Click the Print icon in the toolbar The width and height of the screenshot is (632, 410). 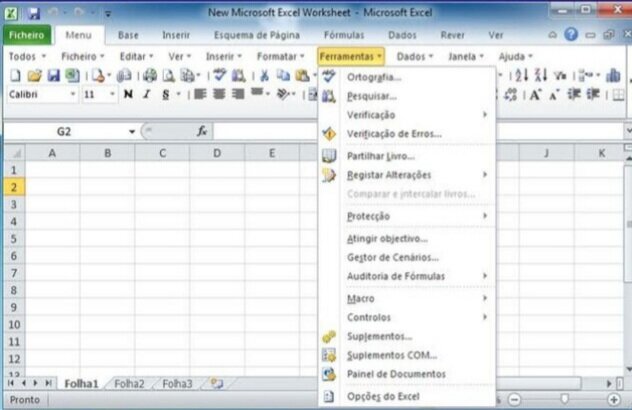click(150, 75)
